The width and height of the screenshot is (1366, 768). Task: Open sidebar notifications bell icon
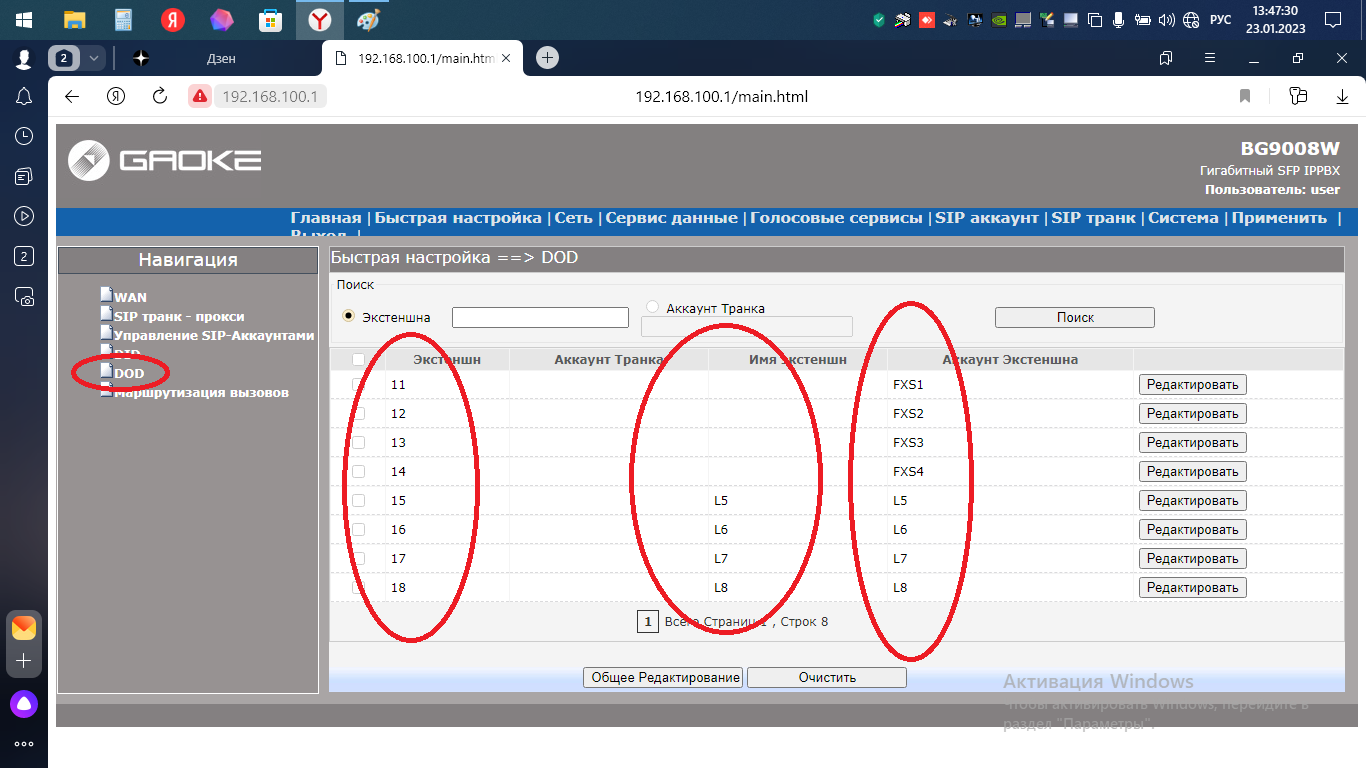click(x=24, y=96)
